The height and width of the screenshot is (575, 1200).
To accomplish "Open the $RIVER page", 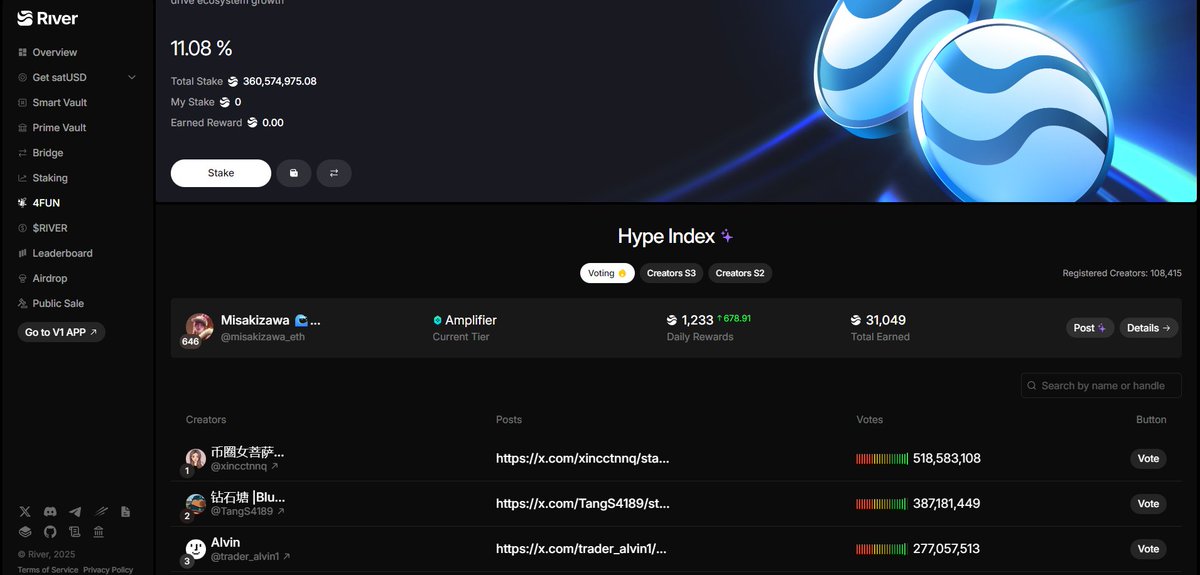I will pos(49,228).
